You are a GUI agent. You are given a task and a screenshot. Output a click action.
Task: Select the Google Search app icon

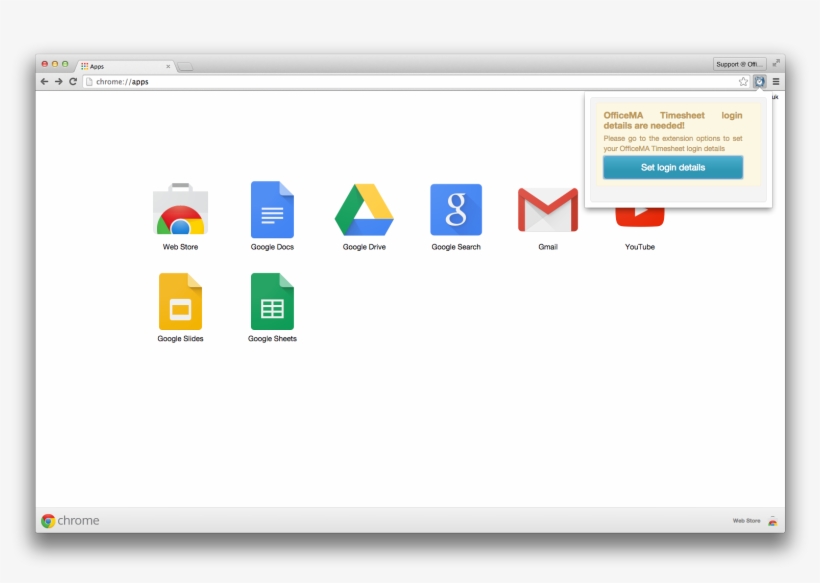[455, 208]
